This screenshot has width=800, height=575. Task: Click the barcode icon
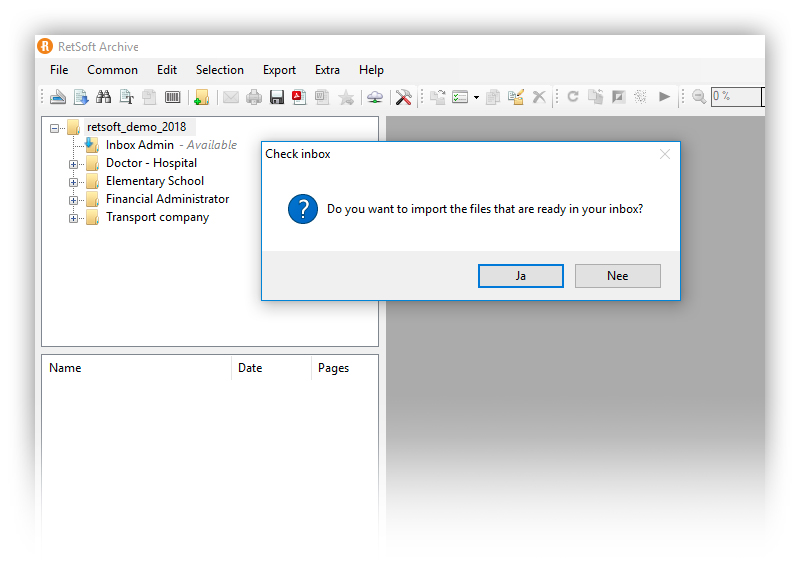pos(172,97)
